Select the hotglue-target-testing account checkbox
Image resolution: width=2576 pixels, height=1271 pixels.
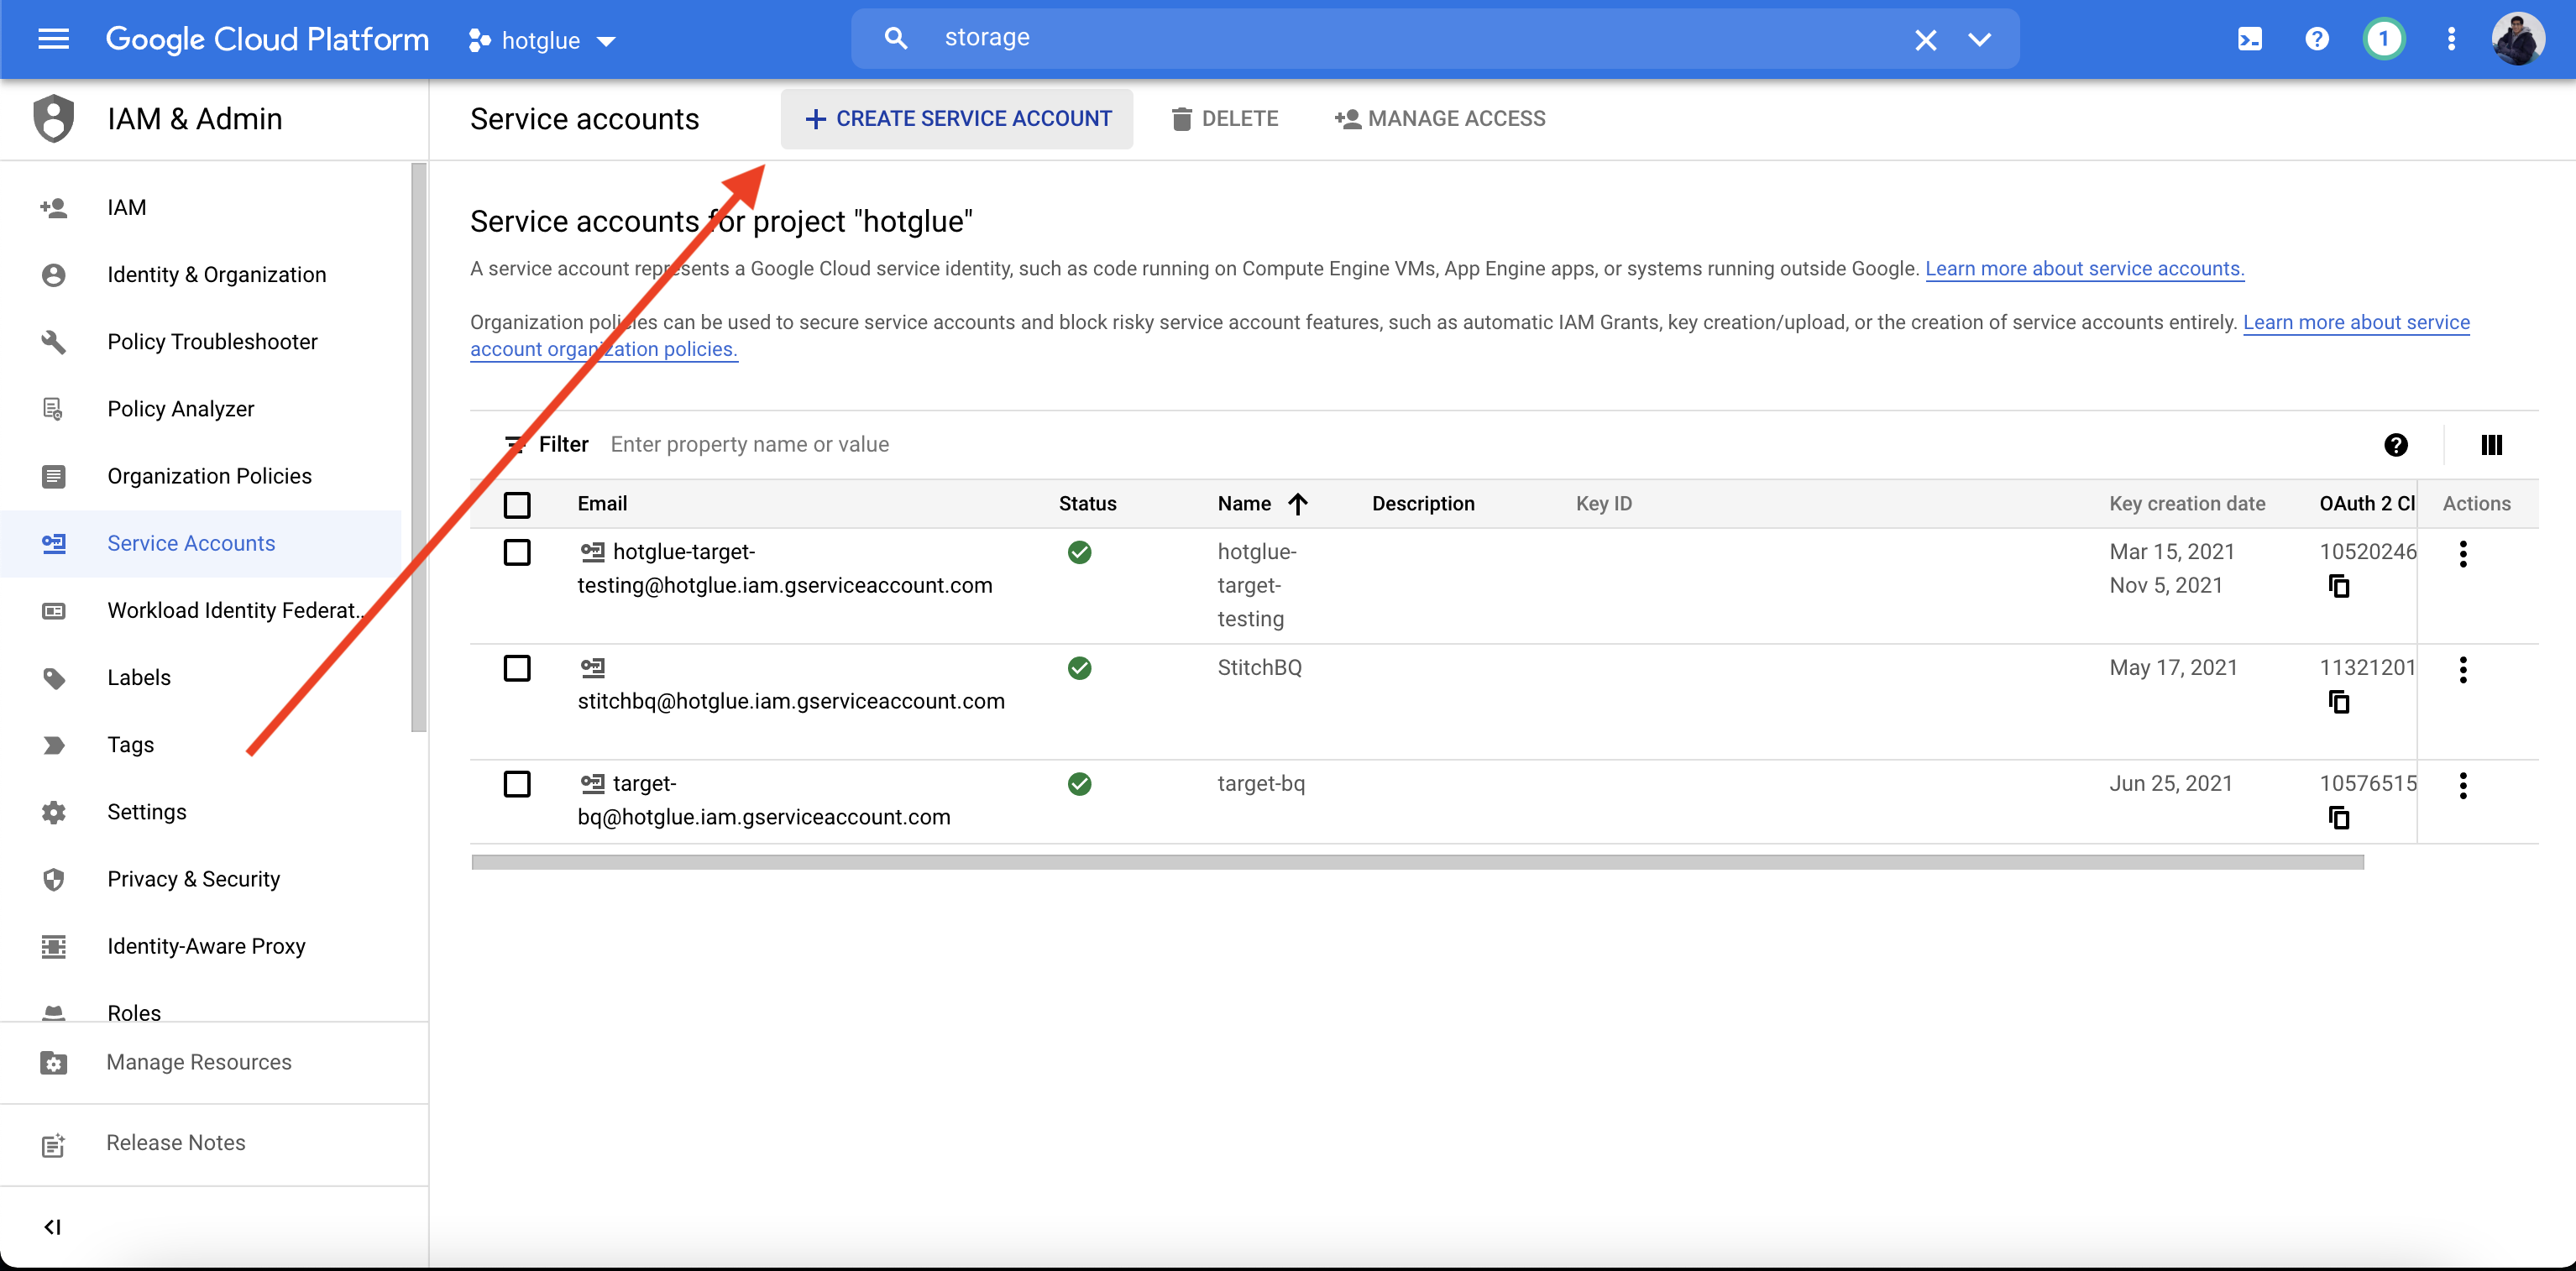[517, 552]
